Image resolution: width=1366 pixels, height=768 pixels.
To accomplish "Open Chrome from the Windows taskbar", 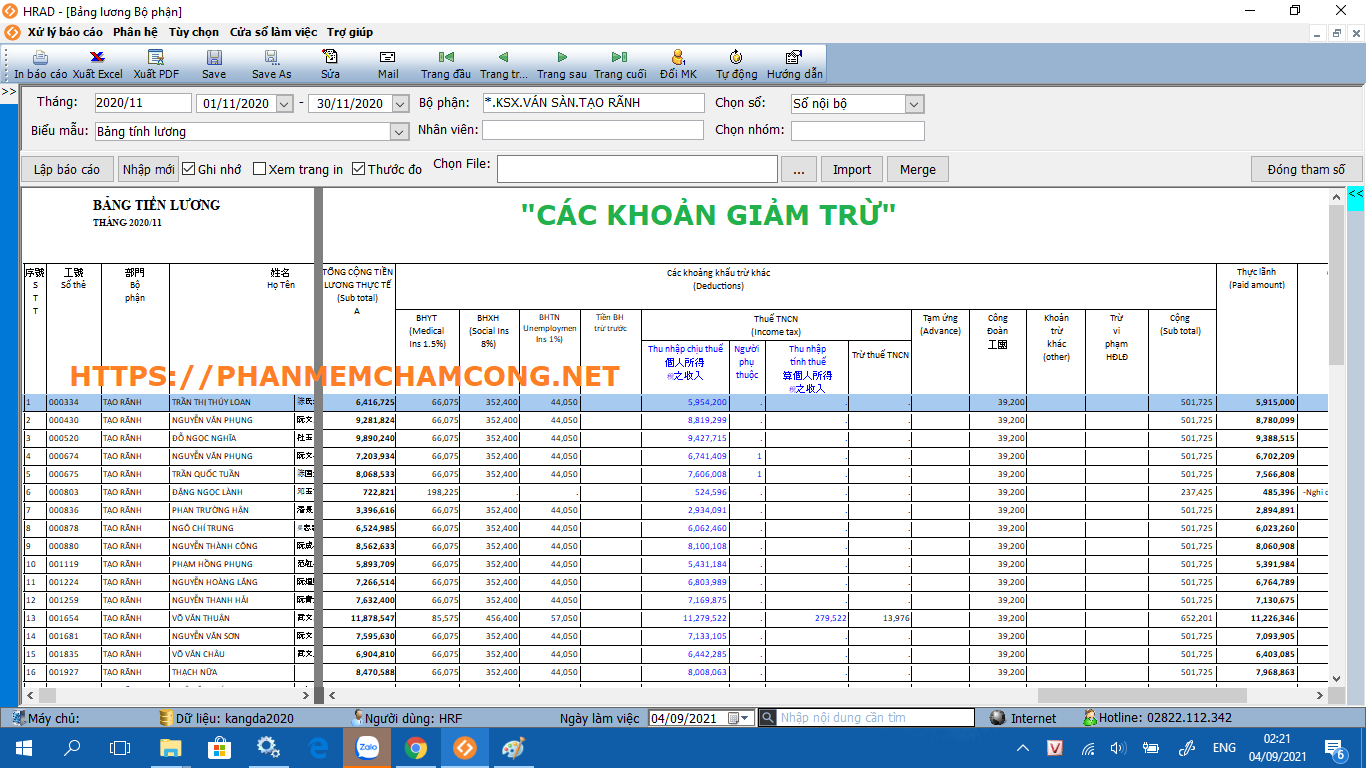I will [x=416, y=747].
